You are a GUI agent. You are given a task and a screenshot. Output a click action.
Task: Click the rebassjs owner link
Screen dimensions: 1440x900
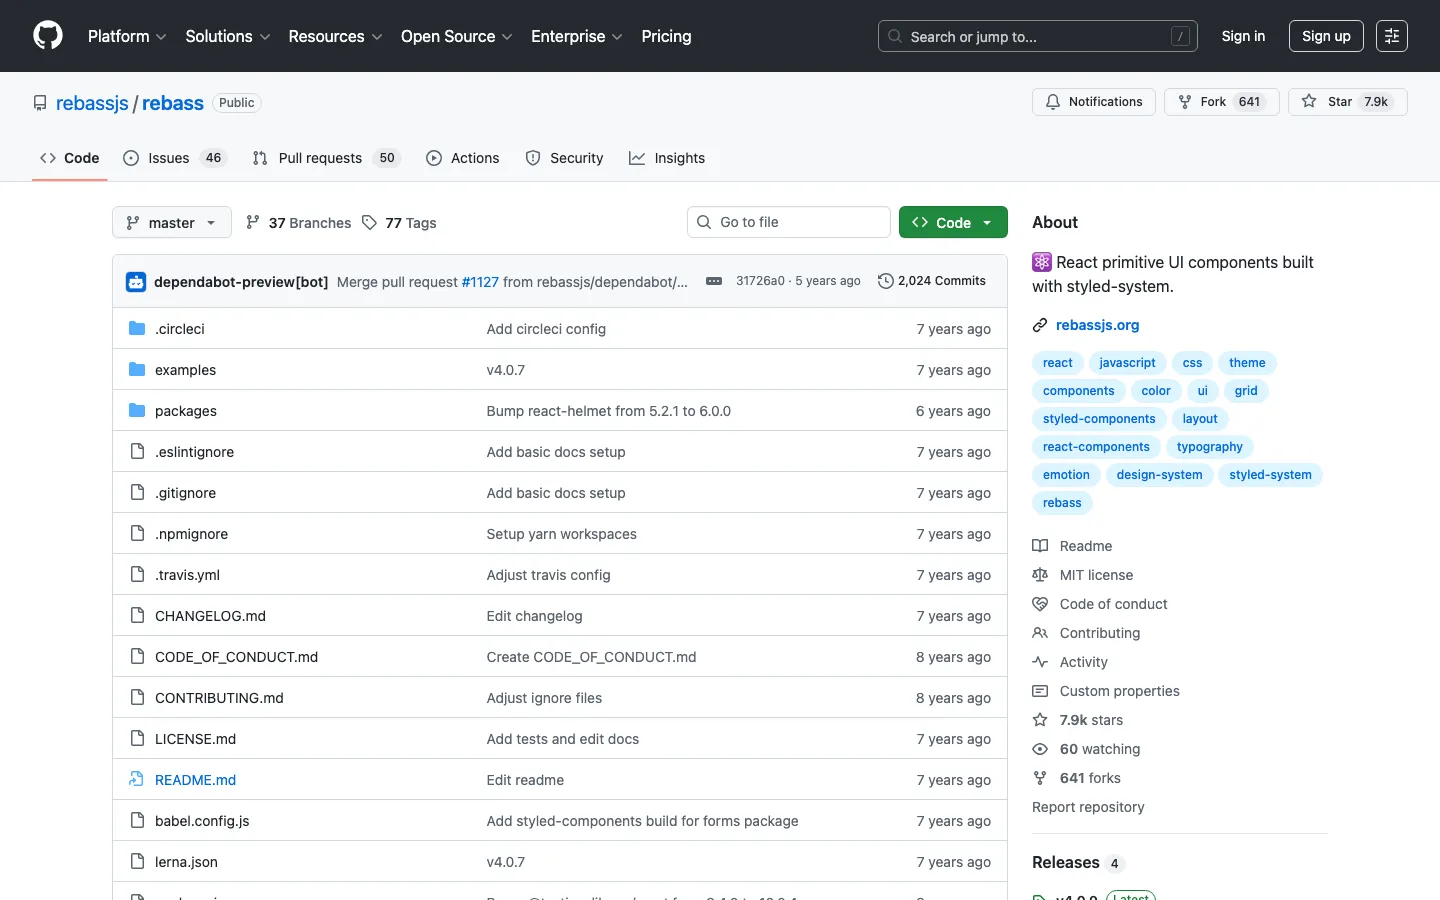click(x=92, y=103)
